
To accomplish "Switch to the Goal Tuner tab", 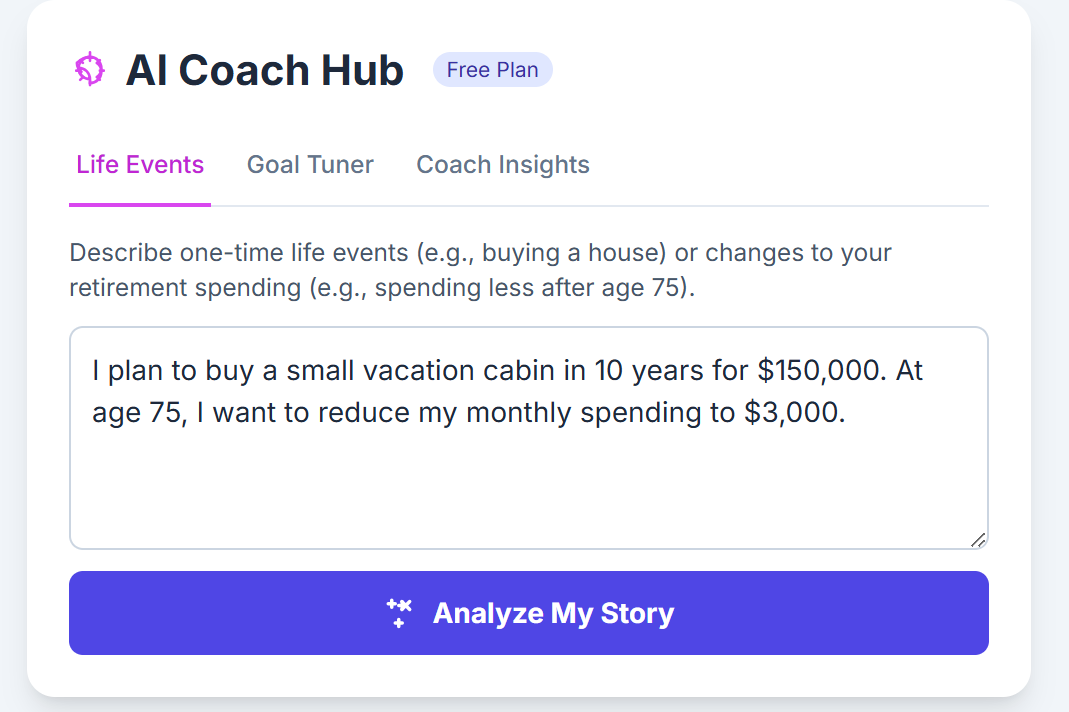I will (310, 164).
